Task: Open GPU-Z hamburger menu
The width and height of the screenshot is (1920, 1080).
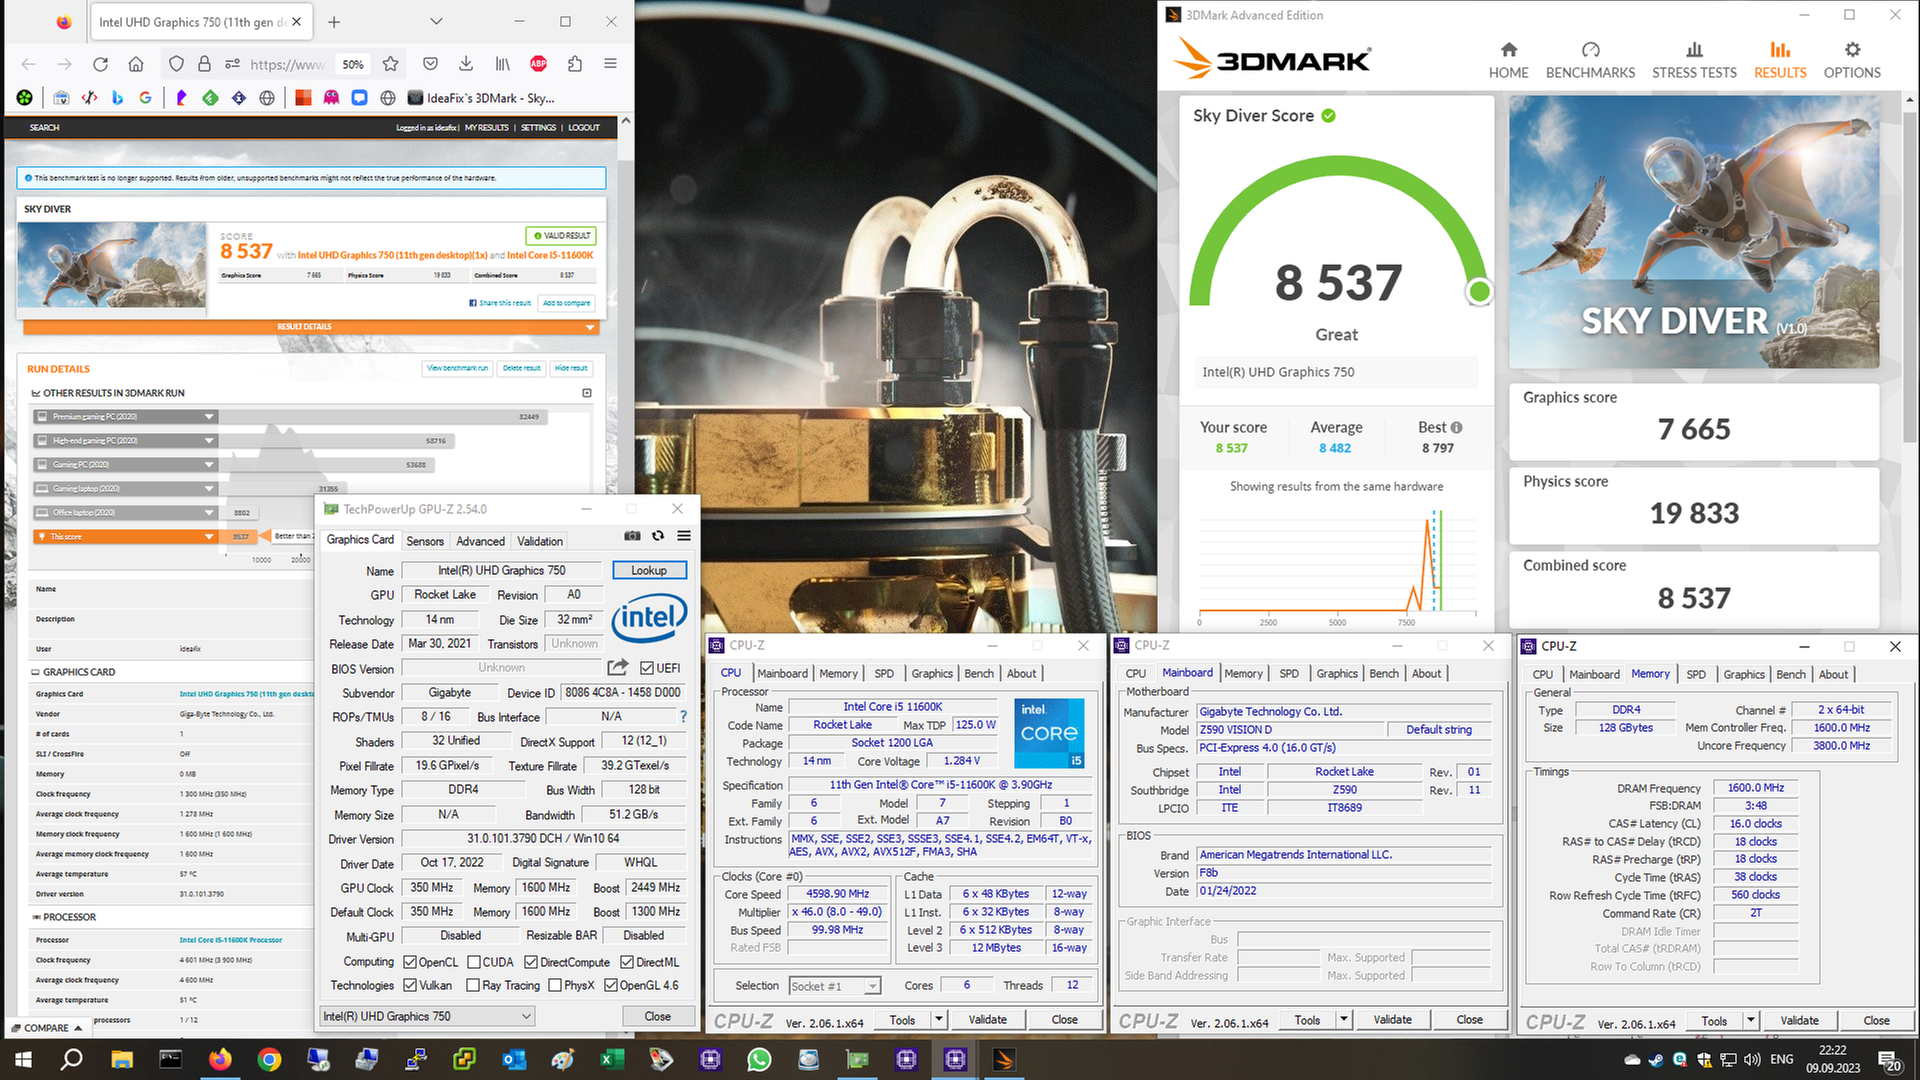Action: (684, 536)
